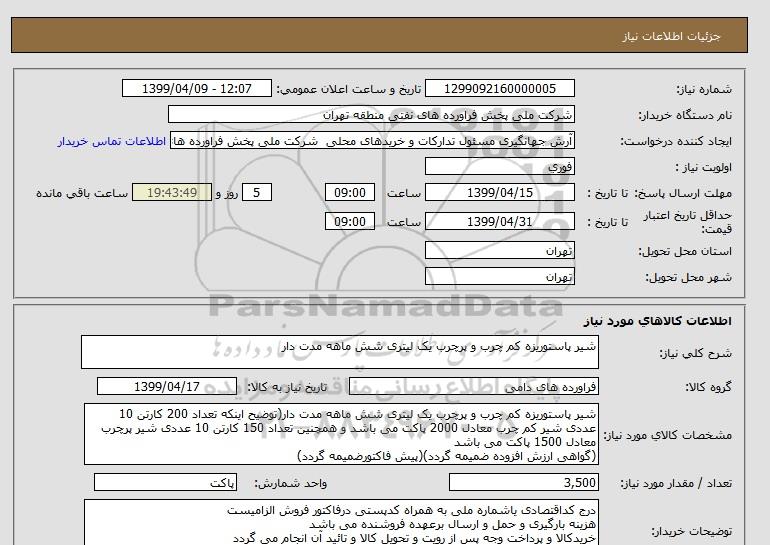Click the priority field showing فوری
This screenshot has height=545, width=770.
pos(499,166)
